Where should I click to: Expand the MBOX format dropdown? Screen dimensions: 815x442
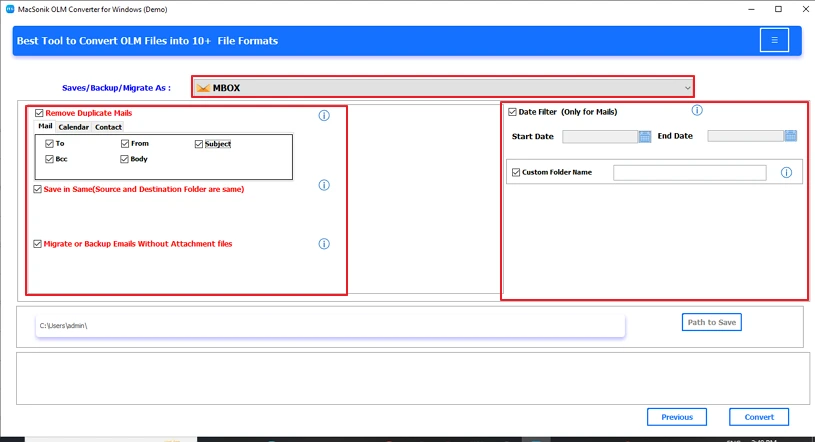click(687, 88)
